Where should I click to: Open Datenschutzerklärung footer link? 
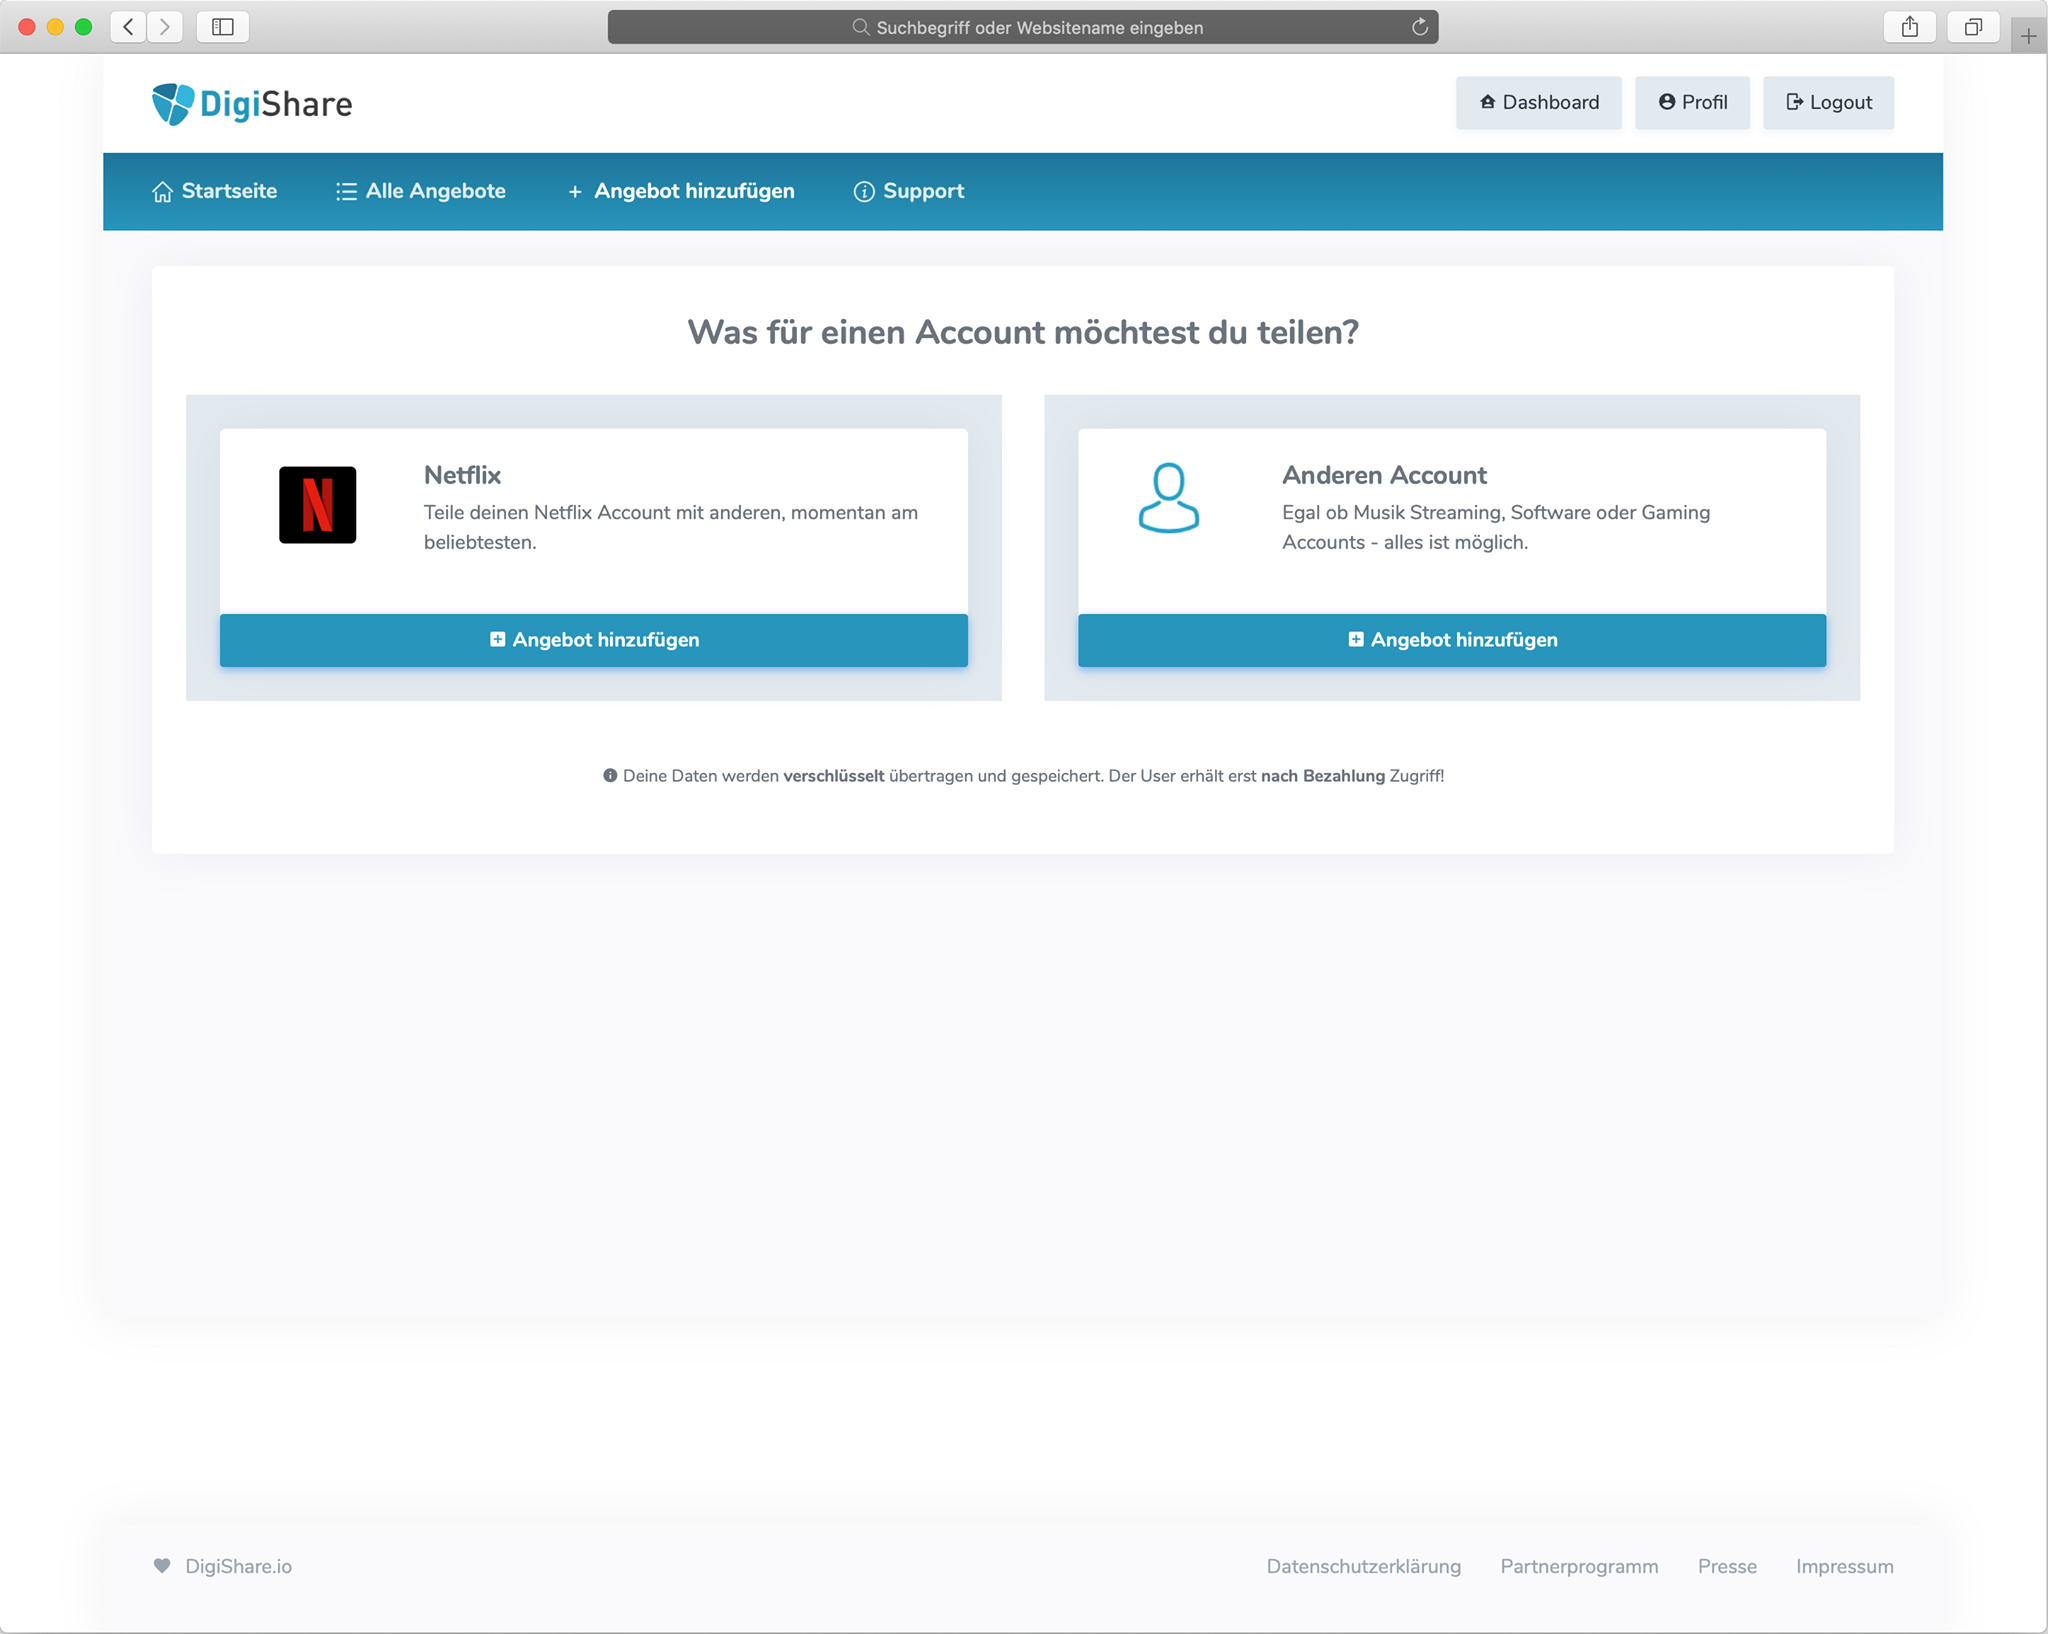pyautogui.click(x=1363, y=1566)
